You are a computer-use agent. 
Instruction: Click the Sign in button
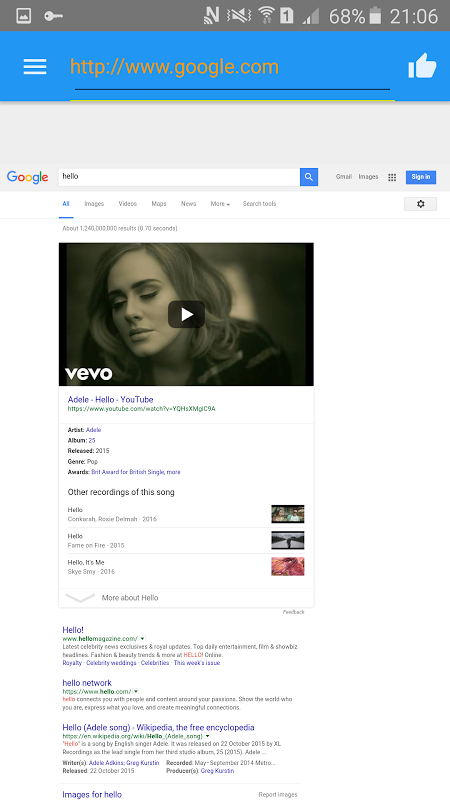pos(421,177)
